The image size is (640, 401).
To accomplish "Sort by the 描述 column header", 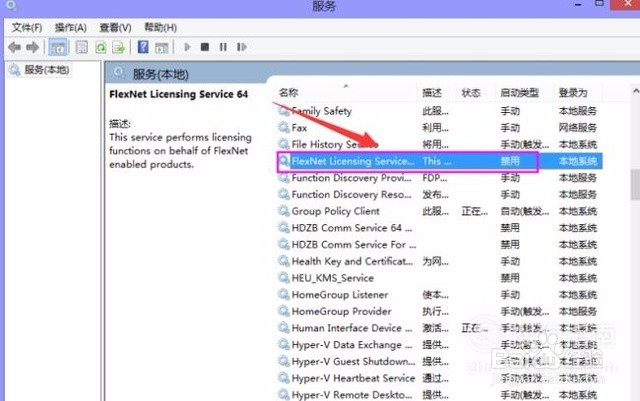I will click(x=432, y=93).
